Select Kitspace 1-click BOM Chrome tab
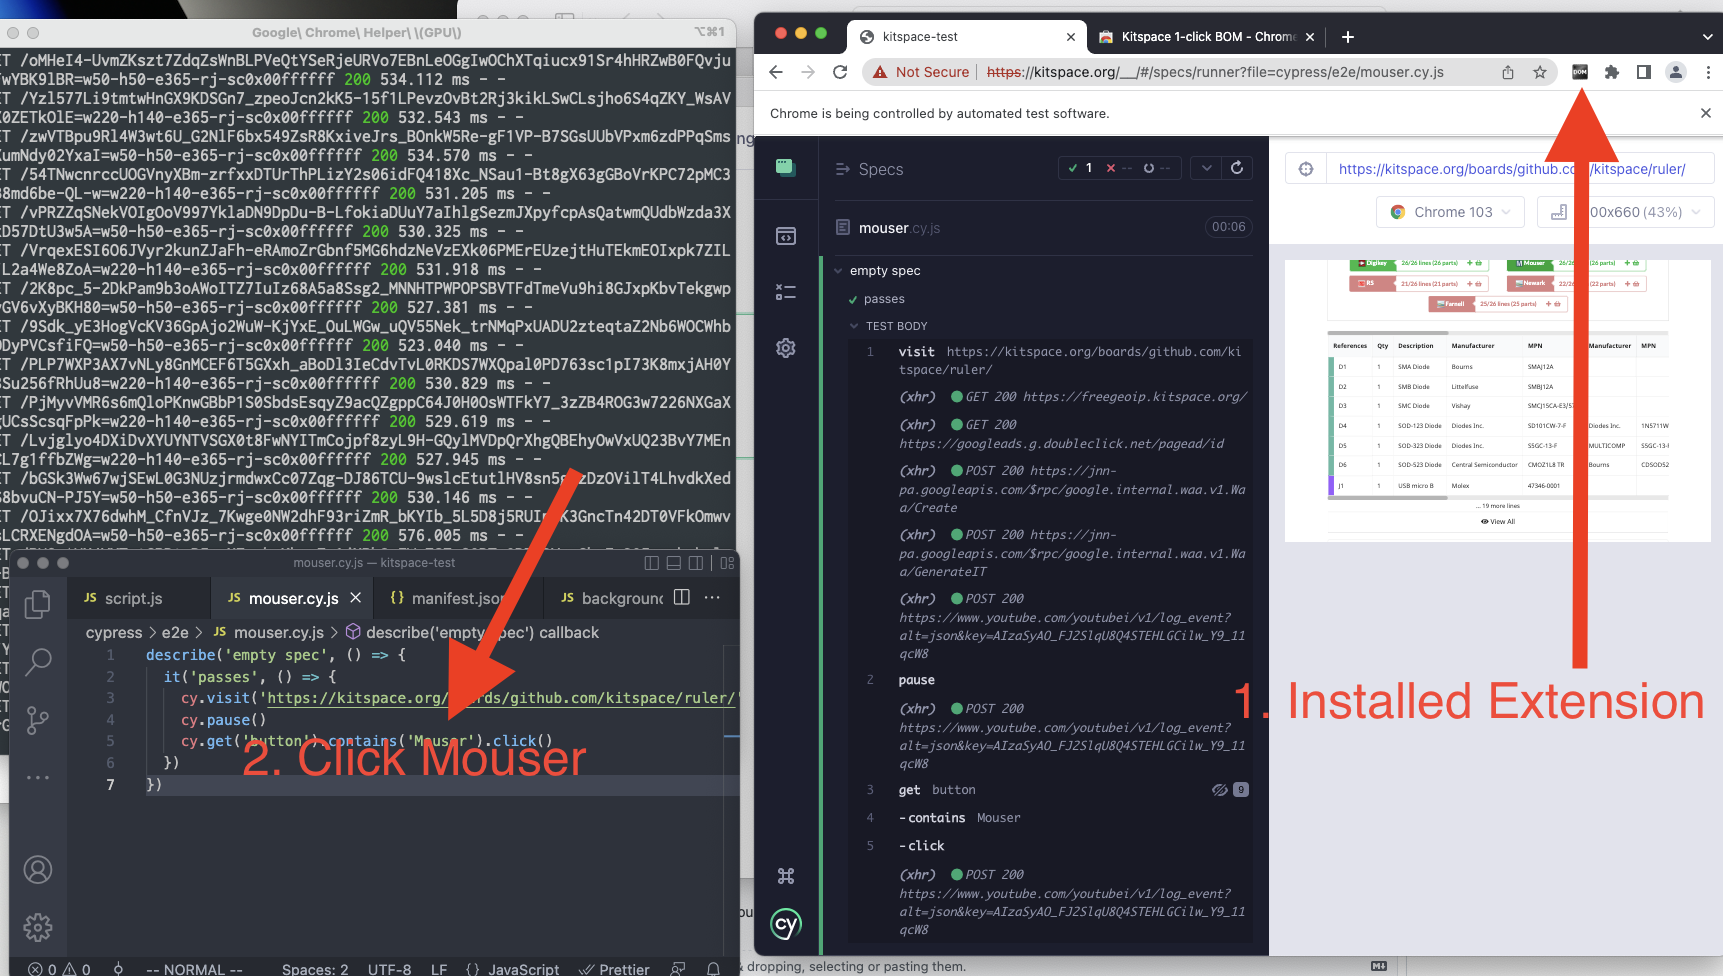This screenshot has width=1723, height=976. [1205, 37]
